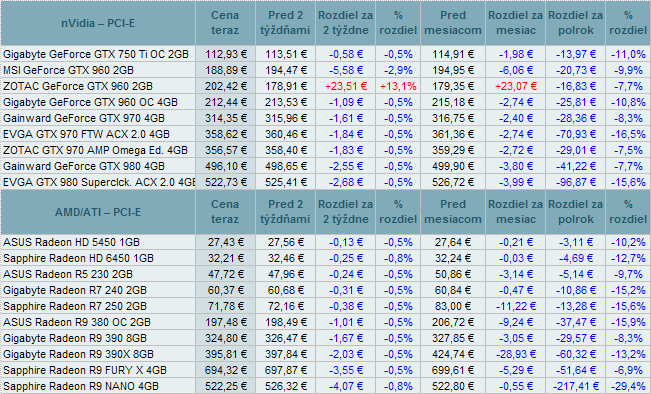Viewport: 651px width, 394px height.
Task: Select Gigabyte GeForce GTX 750 Ti OC 2GB row
Action: click(x=326, y=54)
